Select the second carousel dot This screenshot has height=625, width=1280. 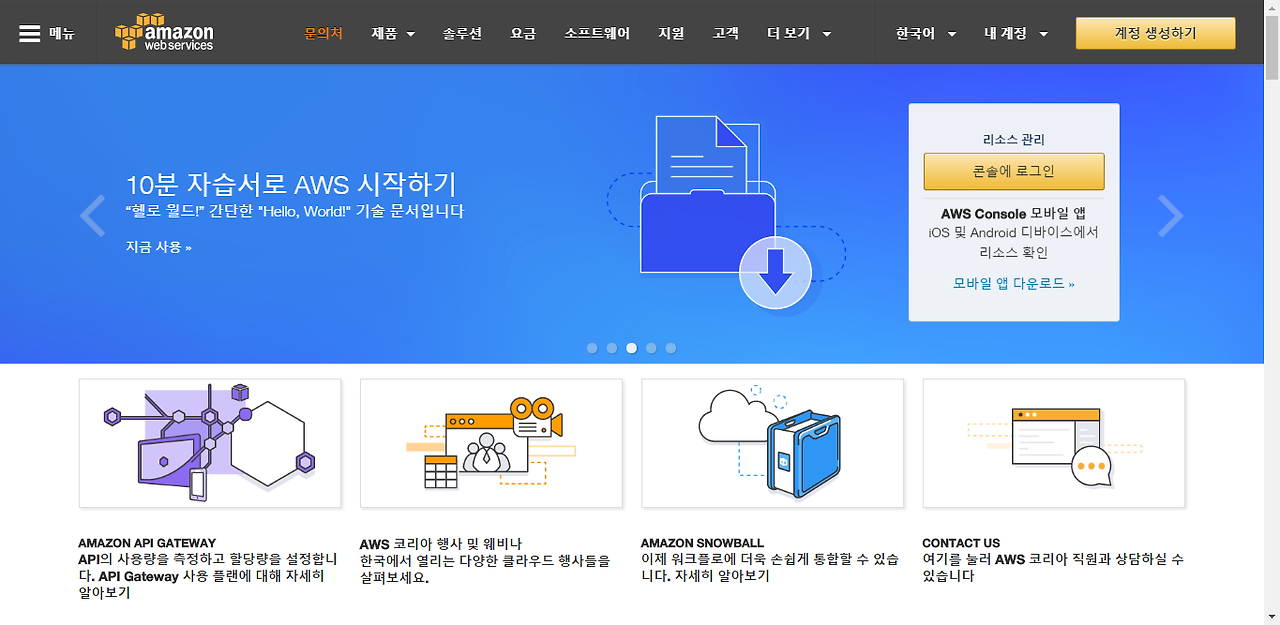[612, 348]
